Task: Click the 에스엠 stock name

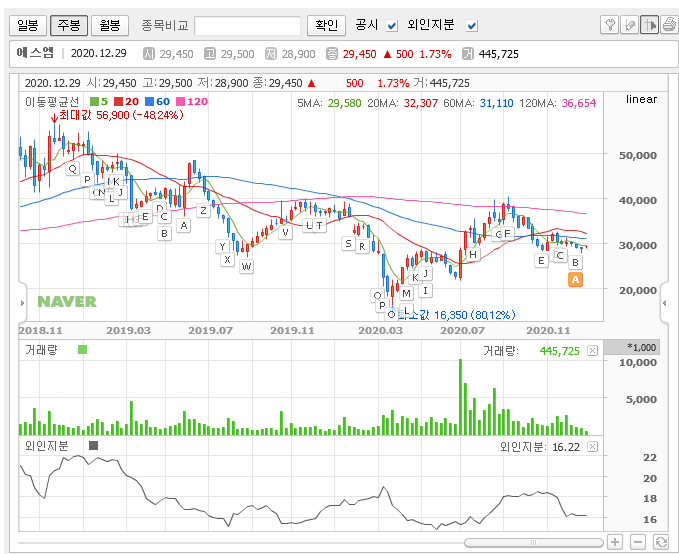Action: tap(35, 53)
